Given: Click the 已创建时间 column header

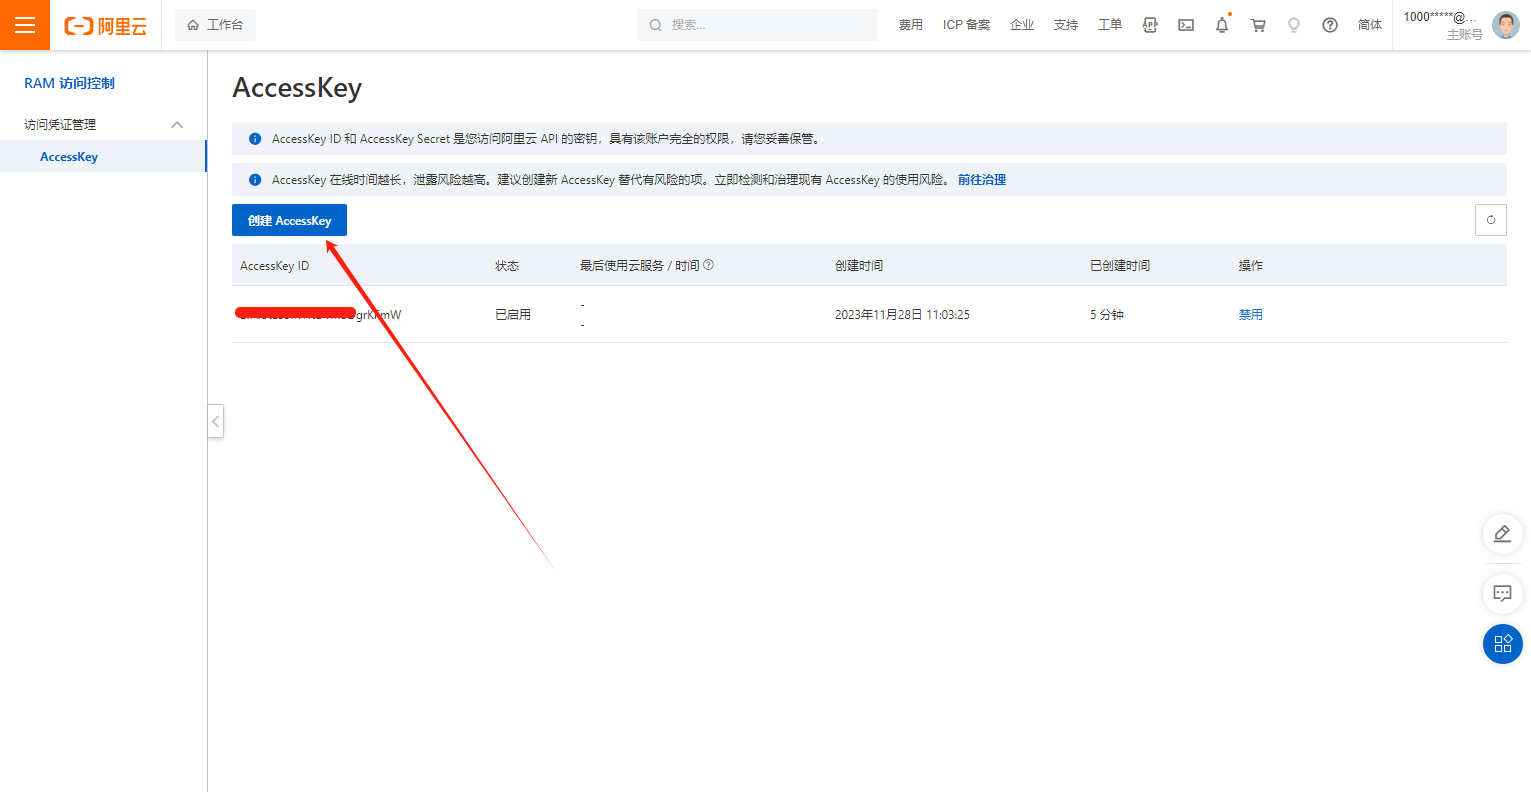Looking at the screenshot, I should coord(1120,266).
